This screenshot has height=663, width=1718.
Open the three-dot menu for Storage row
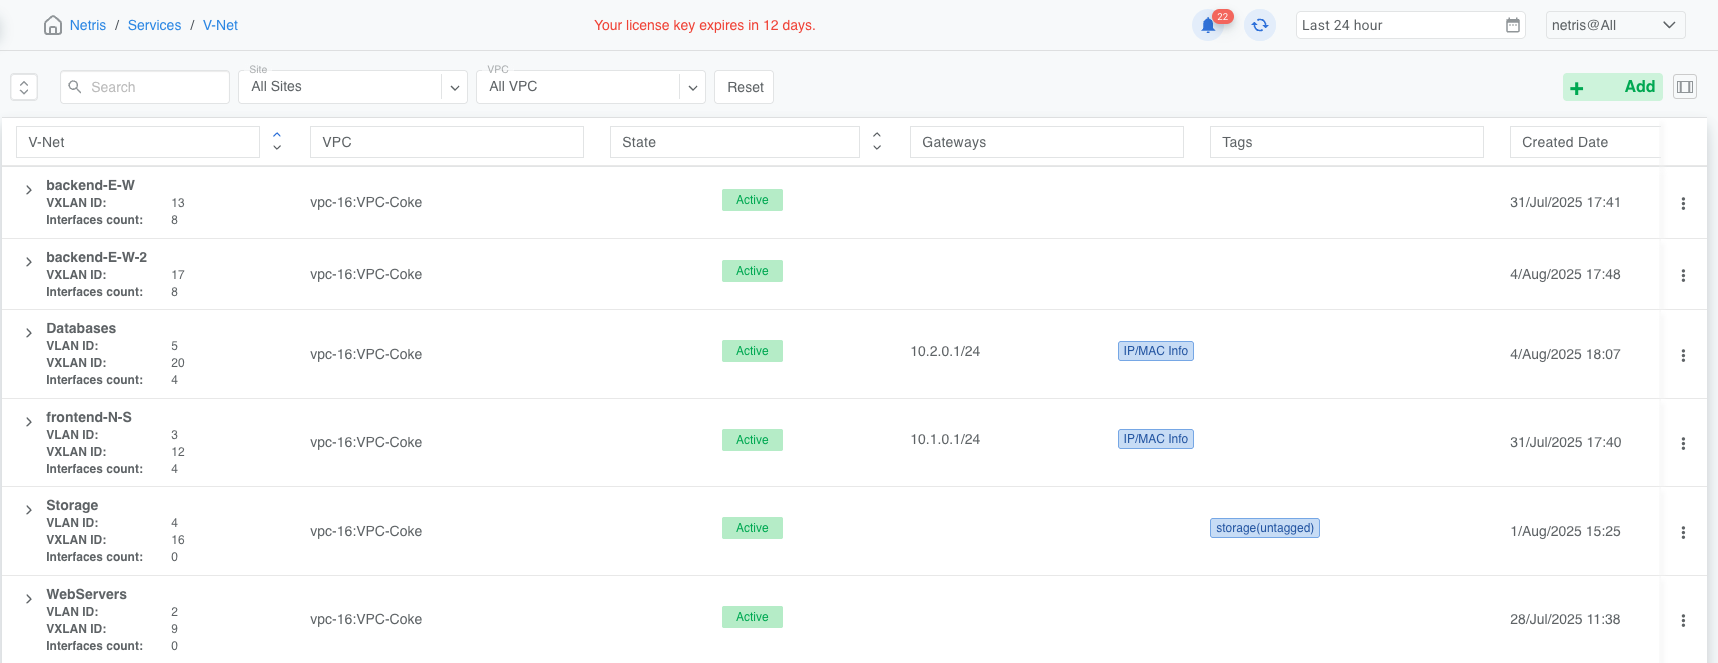click(1683, 532)
